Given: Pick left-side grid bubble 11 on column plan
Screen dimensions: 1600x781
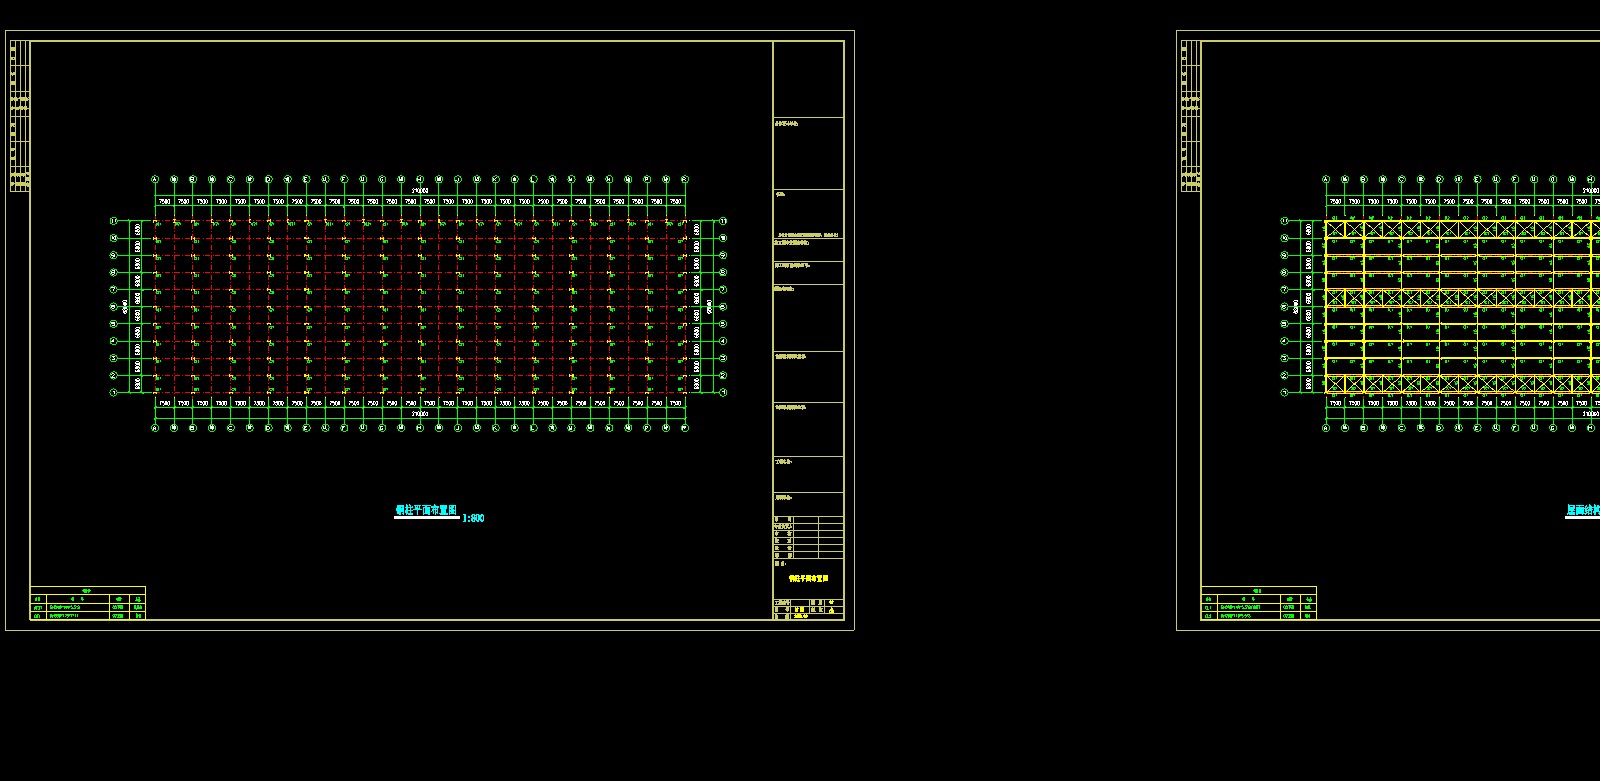Looking at the screenshot, I should click(x=113, y=221).
